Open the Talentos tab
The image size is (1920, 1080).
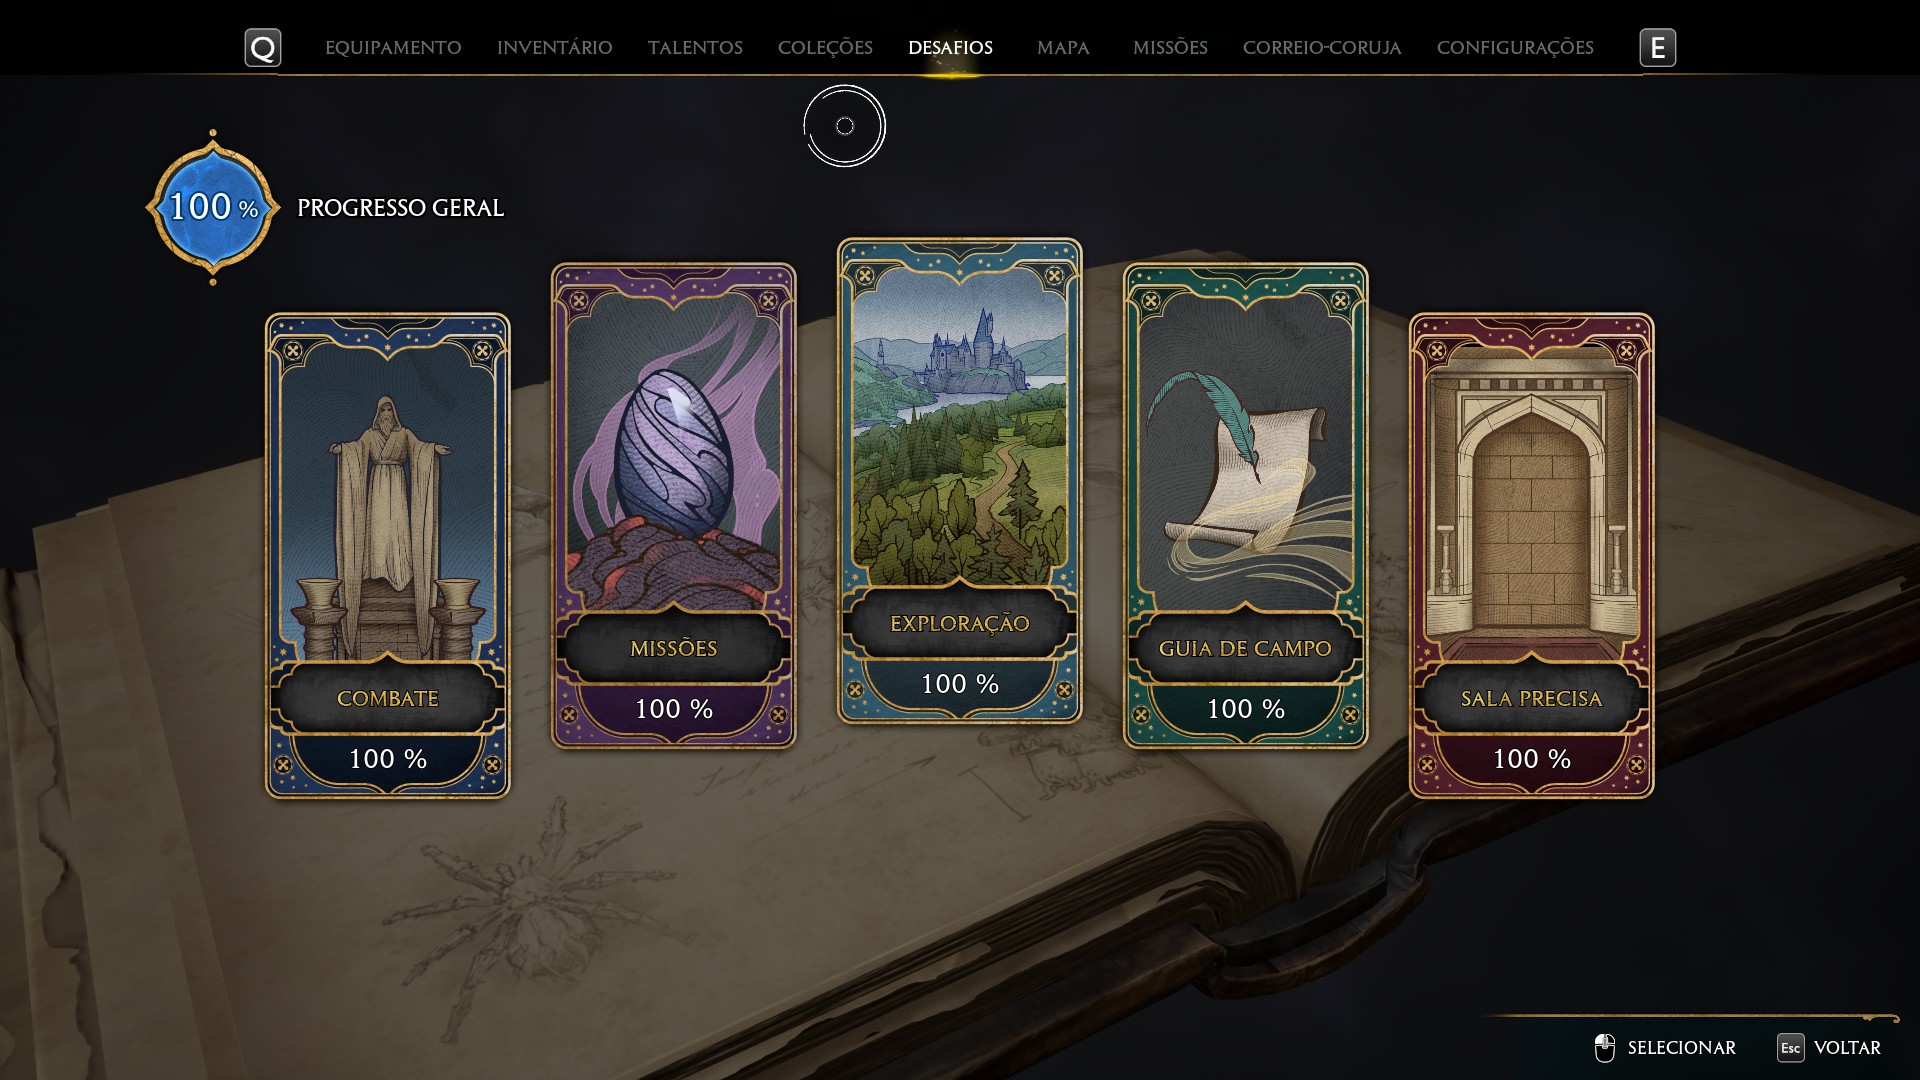click(695, 48)
